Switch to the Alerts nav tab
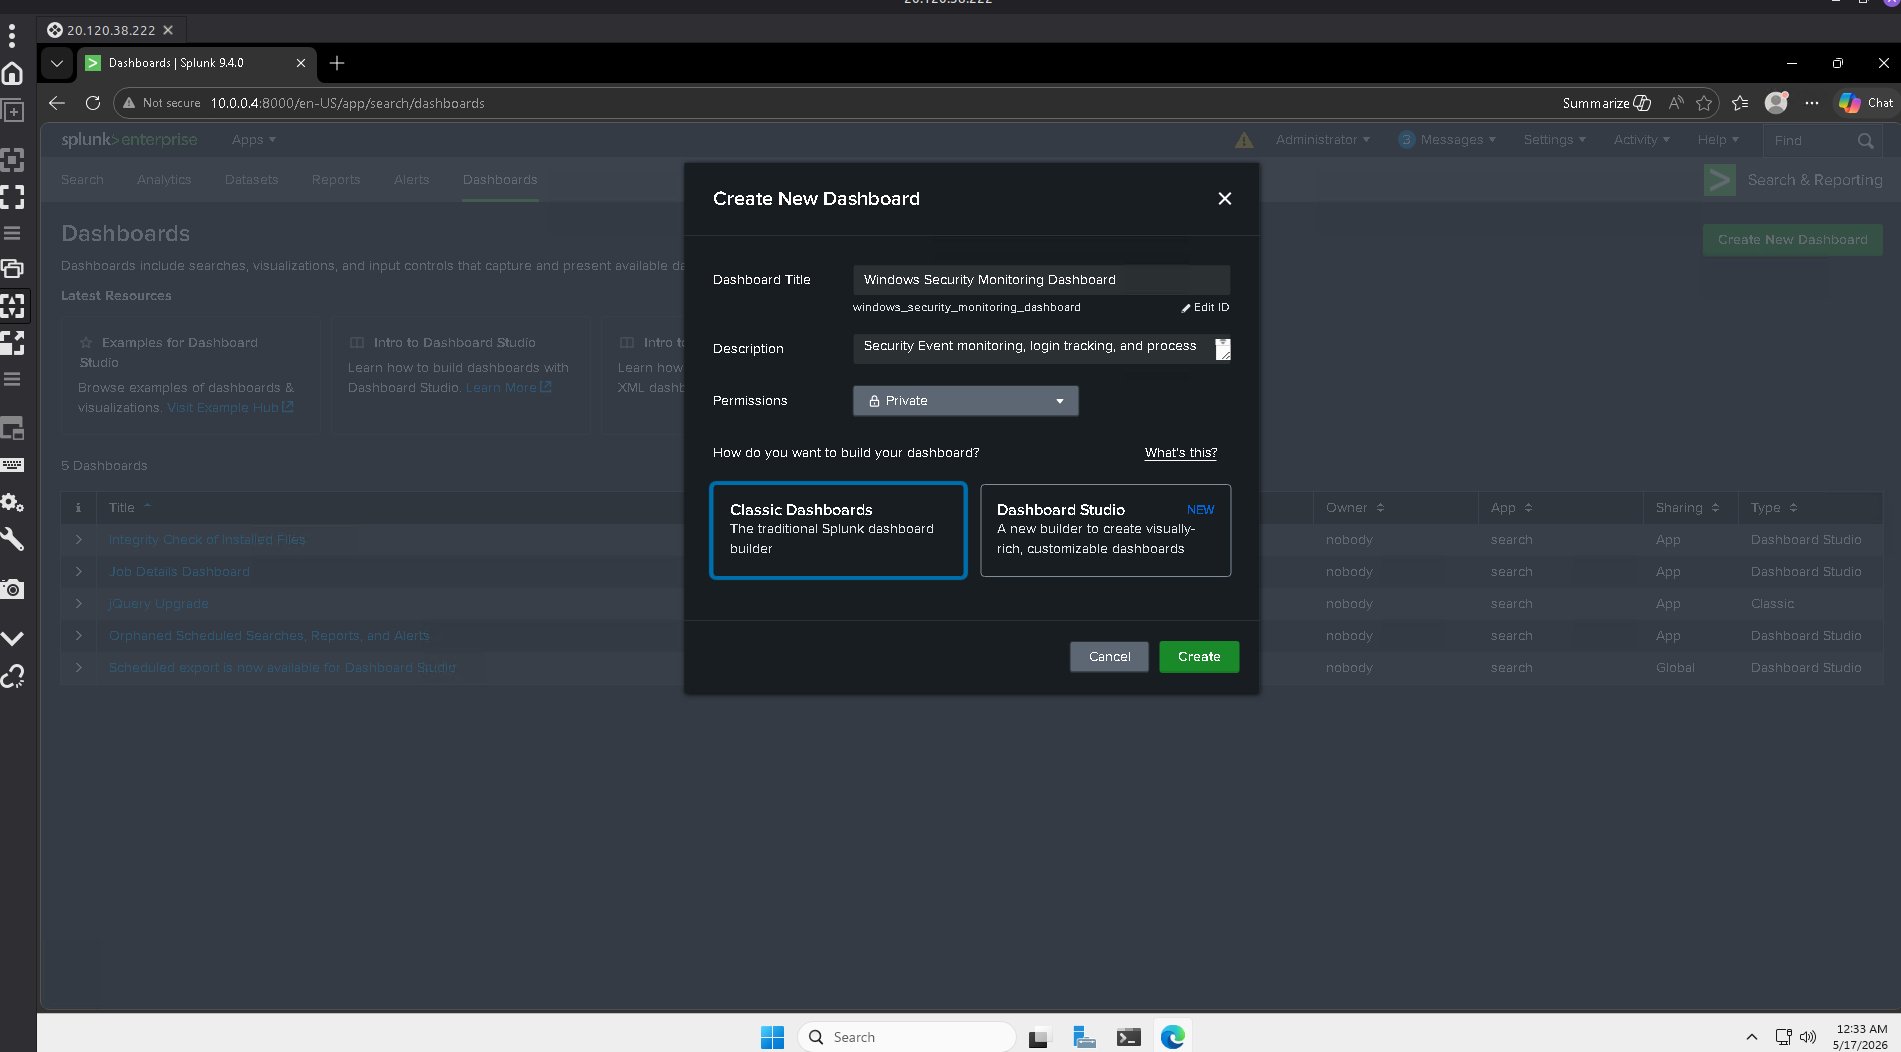Image resolution: width=1901 pixels, height=1052 pixels. pyautogui.click(x=411, y=180)
